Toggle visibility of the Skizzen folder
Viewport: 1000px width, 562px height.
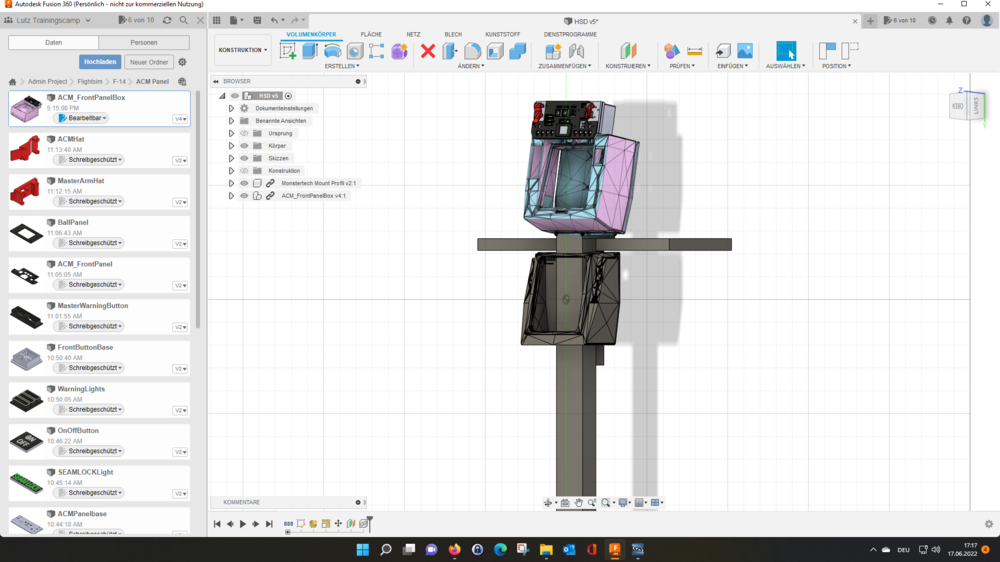pyautogui.click(x=244, y=158)
